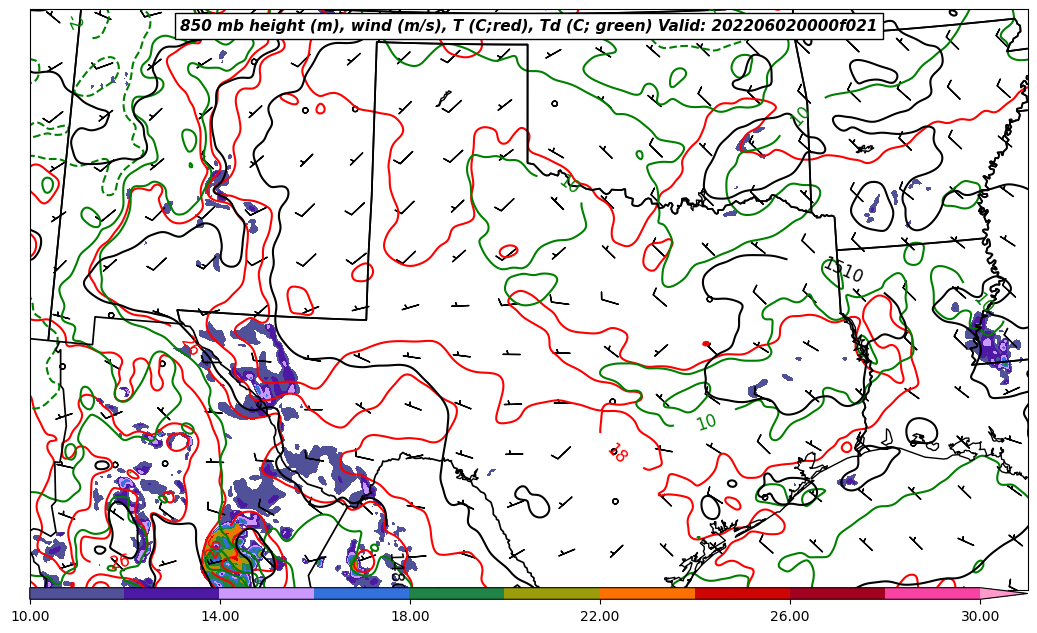Click the colorbar tick label 10.00
Image resolution: width=1037 pixels, height=633 pixels.
point(30,616)
